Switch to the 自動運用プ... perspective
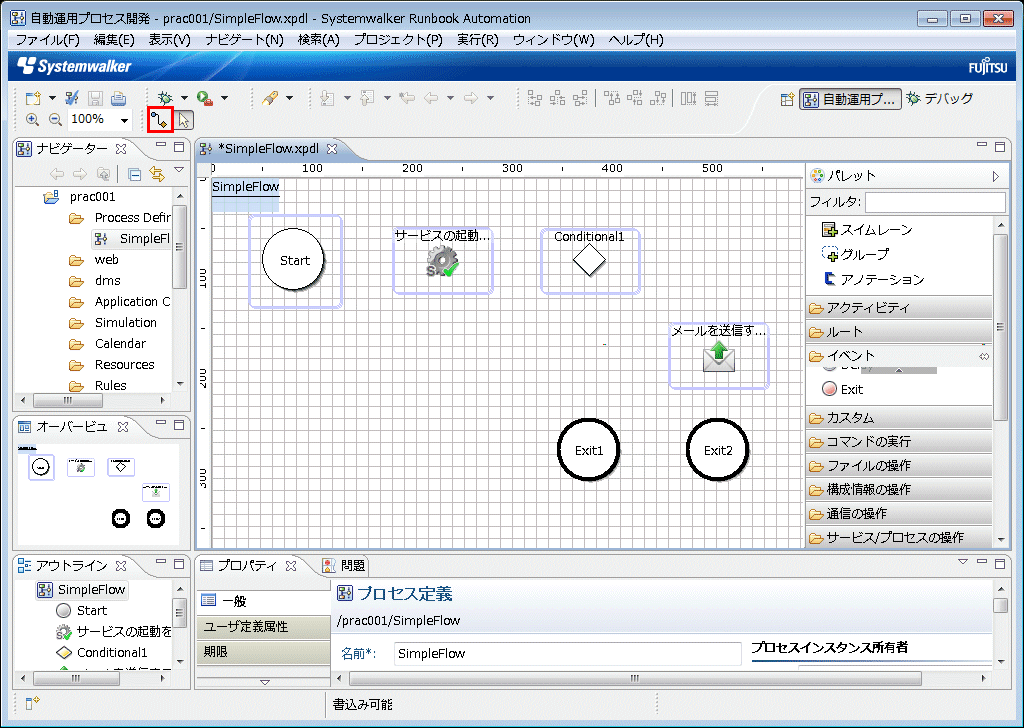The width and height of the screenshot is (1024, 728). click(850, 99)
